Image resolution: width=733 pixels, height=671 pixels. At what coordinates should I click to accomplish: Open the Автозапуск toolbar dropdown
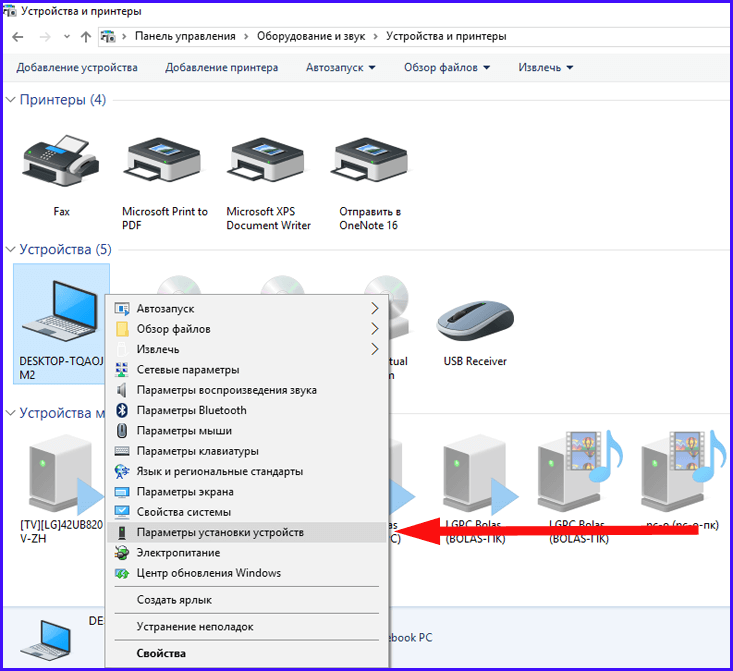[x=341, y=68]
